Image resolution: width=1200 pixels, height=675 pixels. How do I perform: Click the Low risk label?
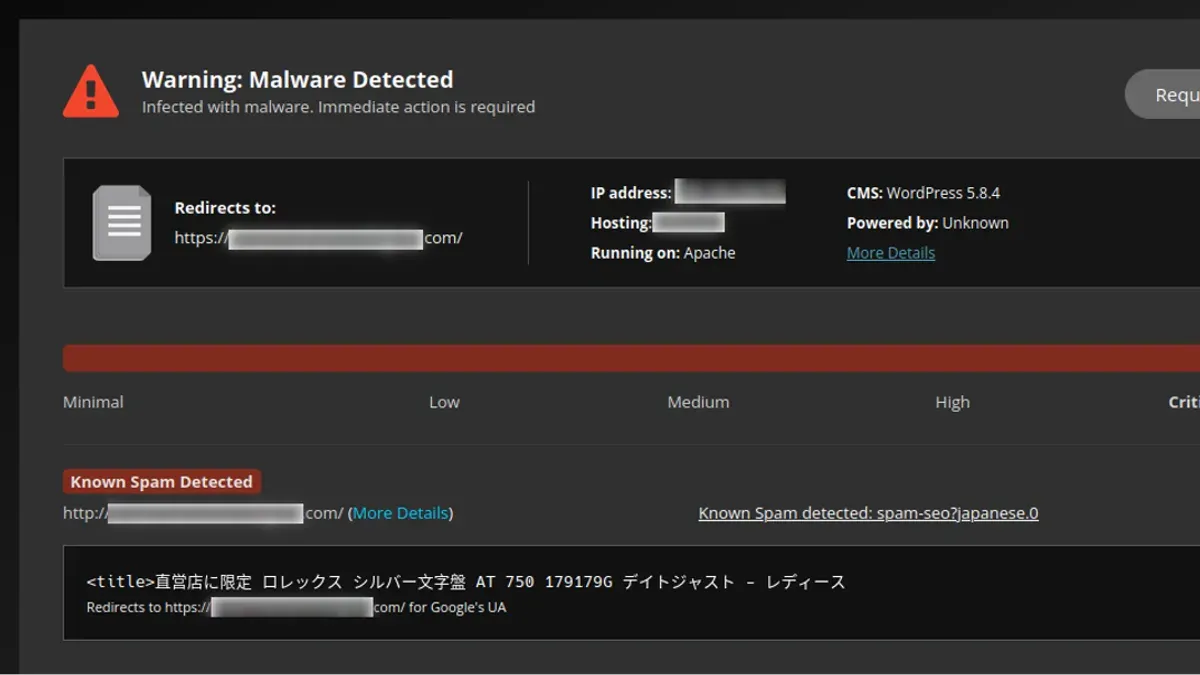444,402
